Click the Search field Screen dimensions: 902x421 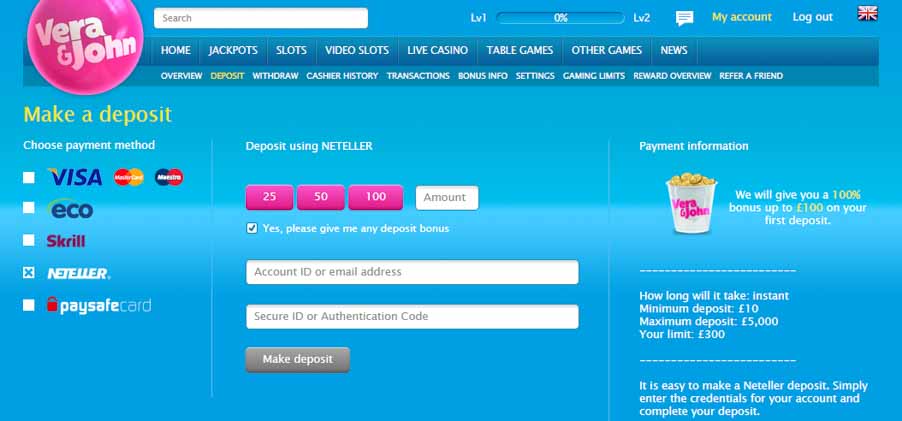click(x=261, y=18)
